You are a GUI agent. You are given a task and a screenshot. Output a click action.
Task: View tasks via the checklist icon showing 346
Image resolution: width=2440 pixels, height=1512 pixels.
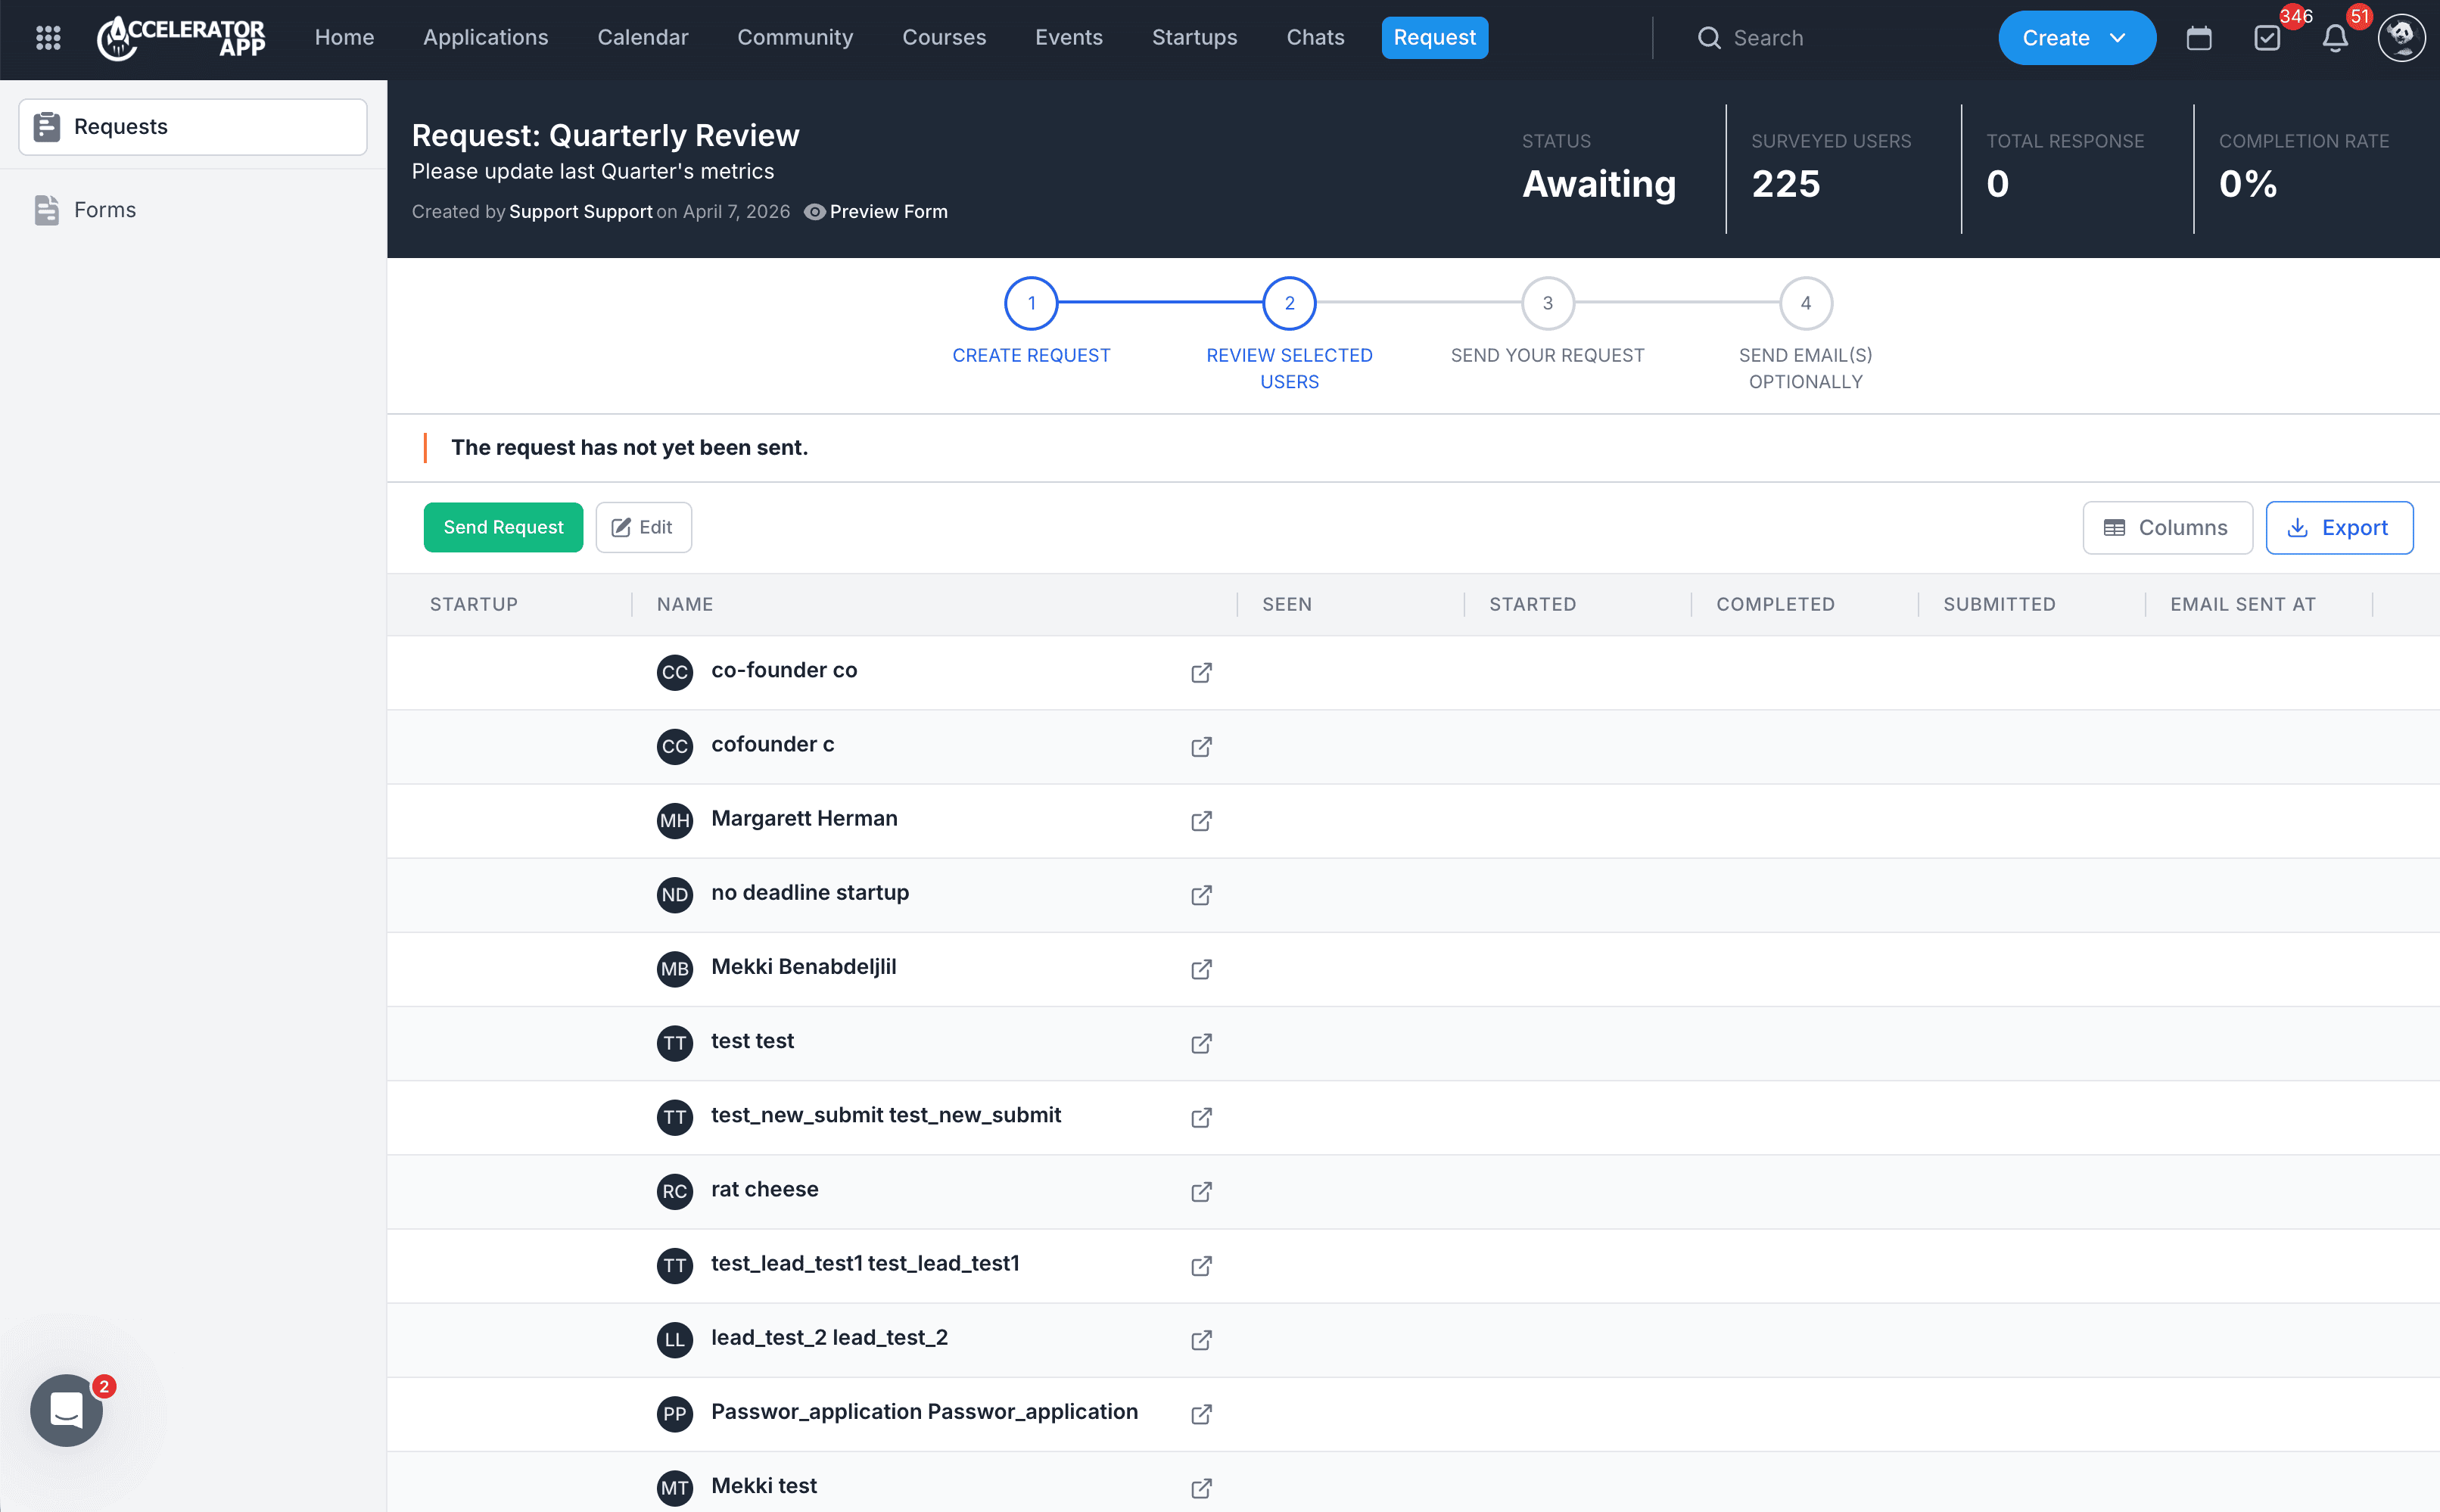tap(2267, 37)
